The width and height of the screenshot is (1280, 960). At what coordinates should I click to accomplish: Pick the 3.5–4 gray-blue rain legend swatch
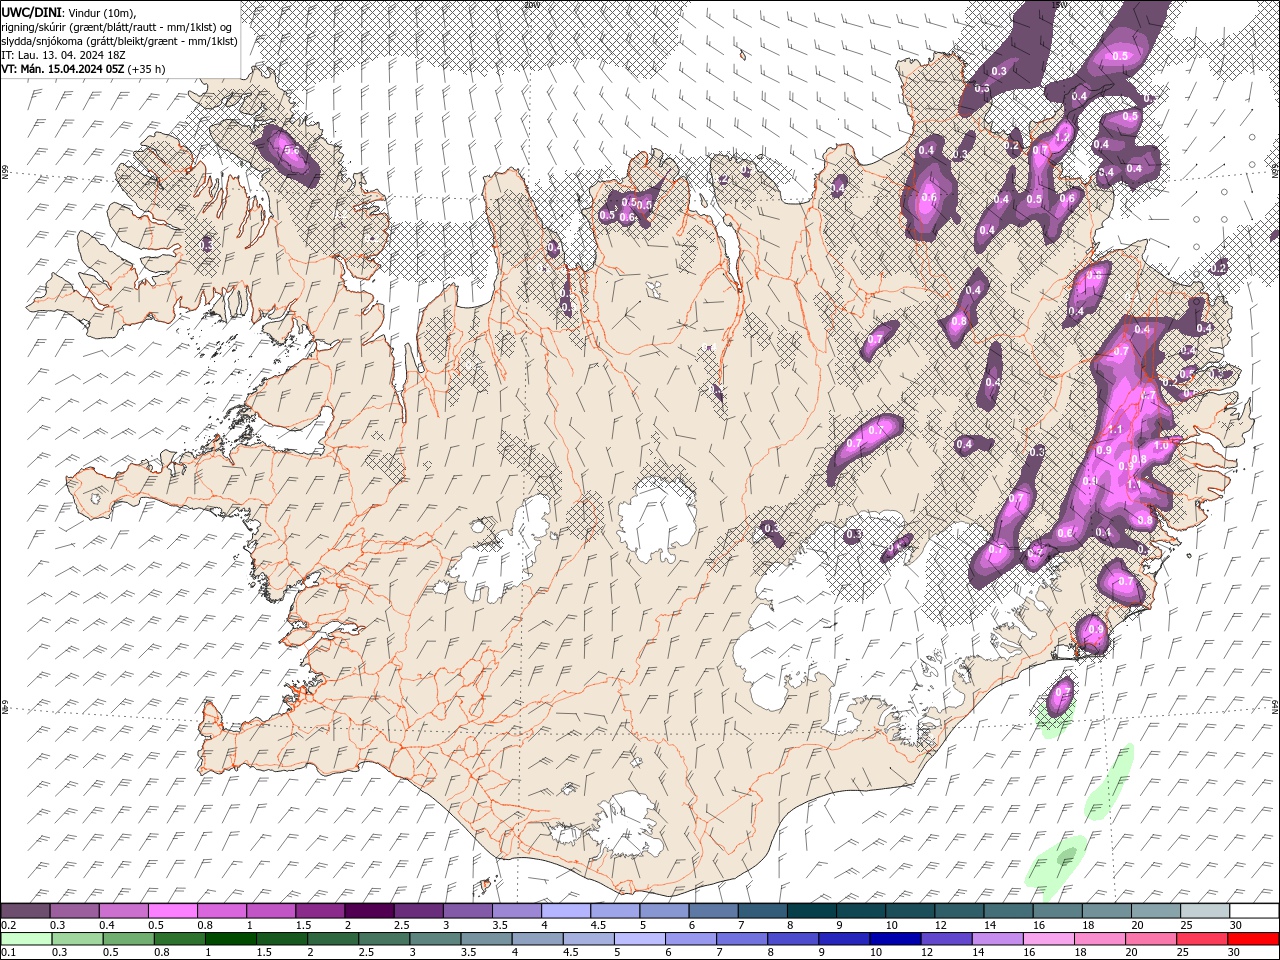(486, 939)
